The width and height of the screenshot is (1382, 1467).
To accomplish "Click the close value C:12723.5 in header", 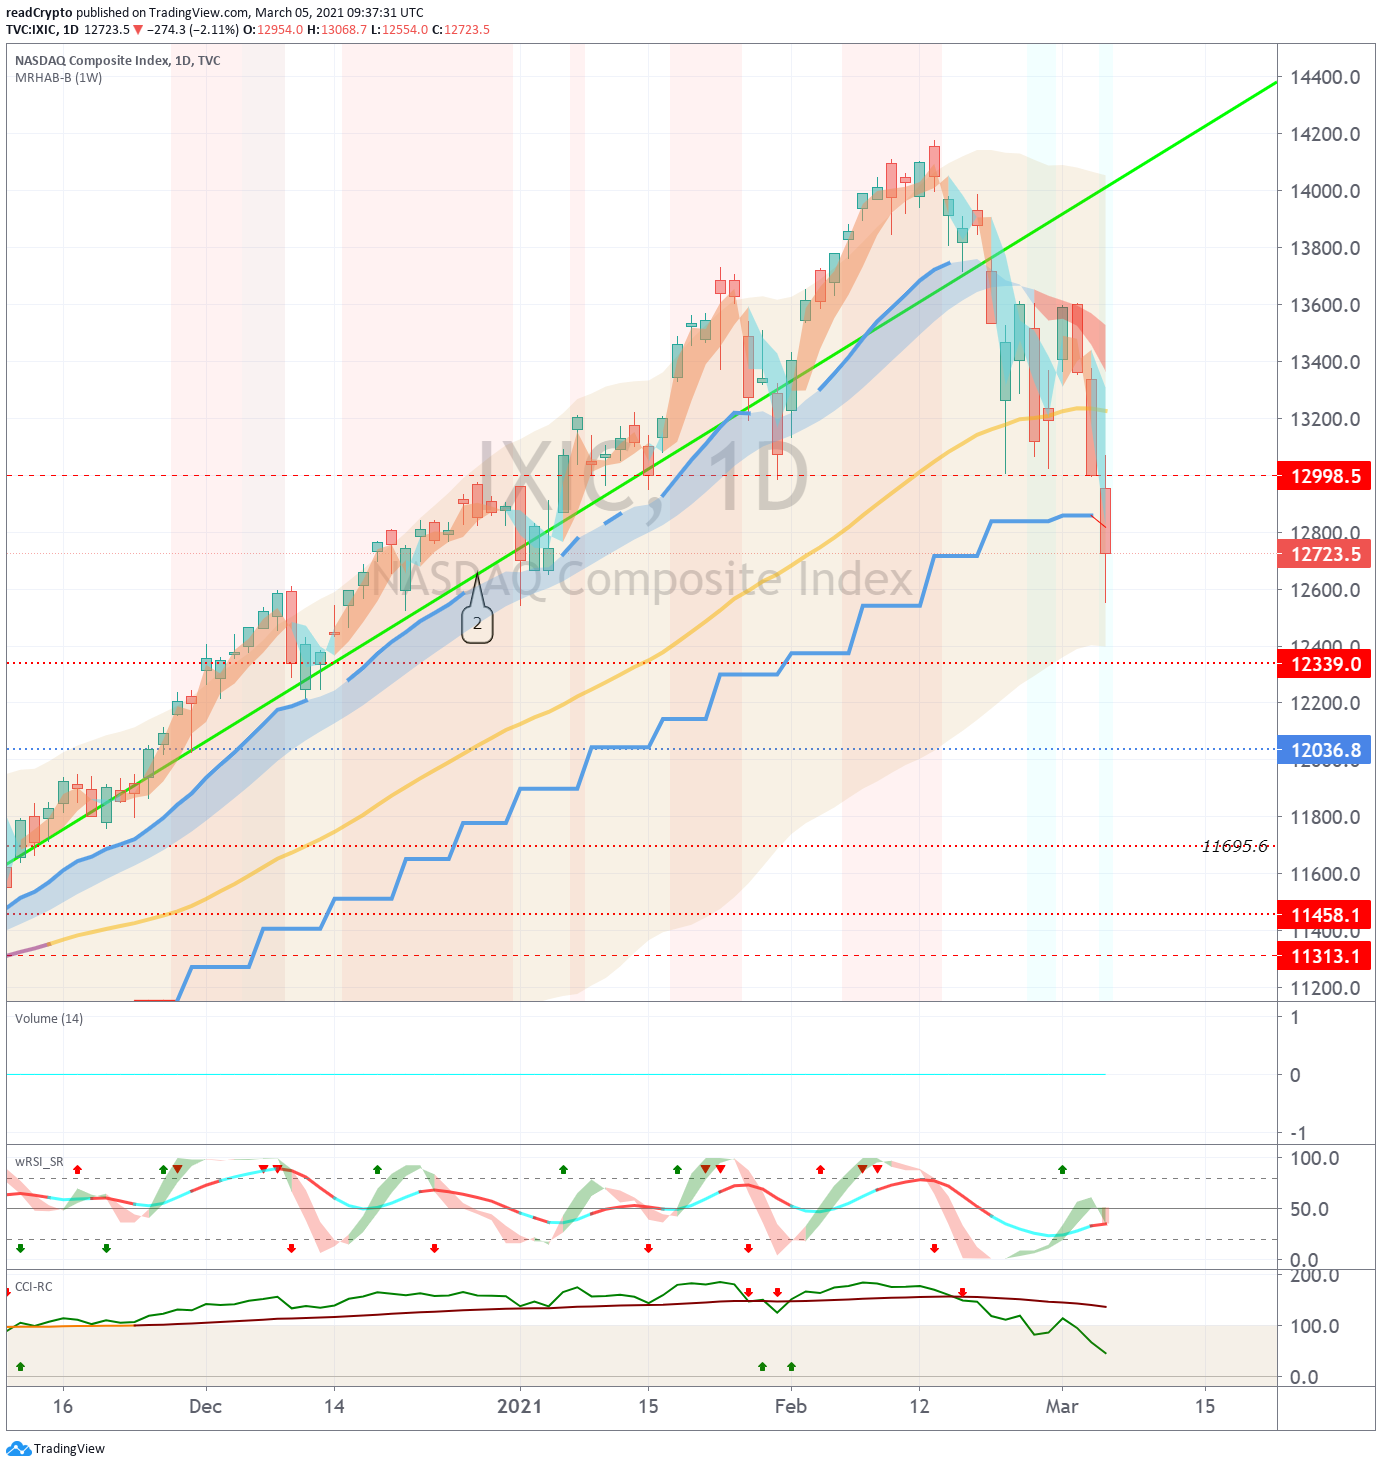I will (461, 30).
